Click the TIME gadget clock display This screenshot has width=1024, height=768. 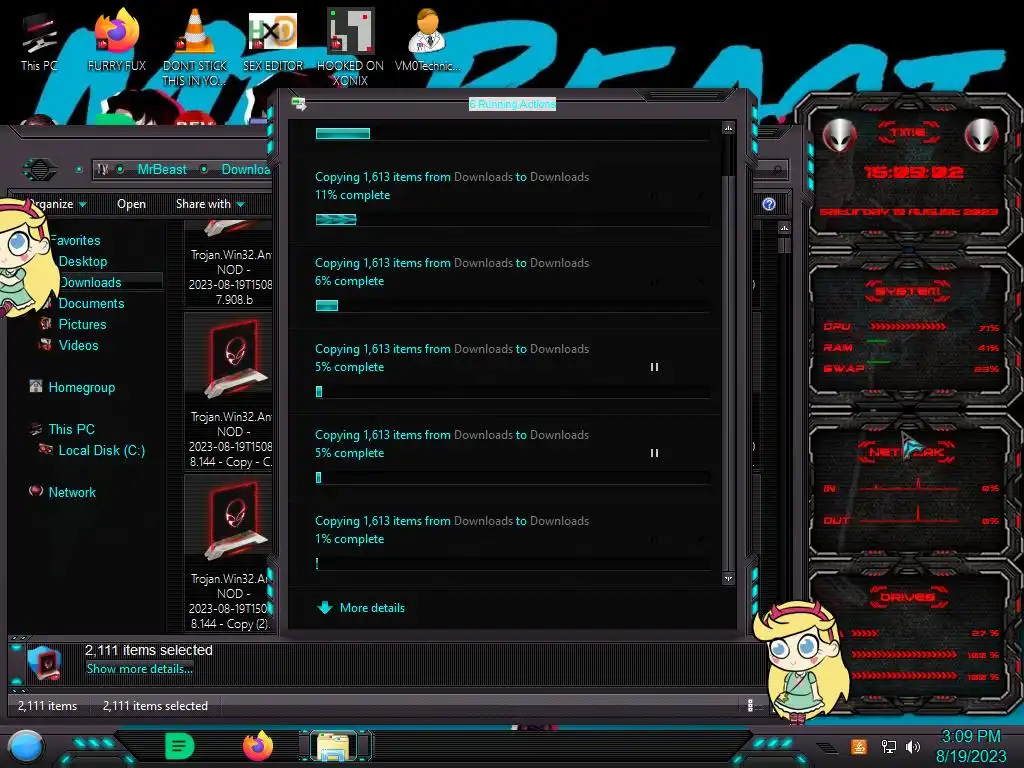pyautogui.click(x=912, y=172)
